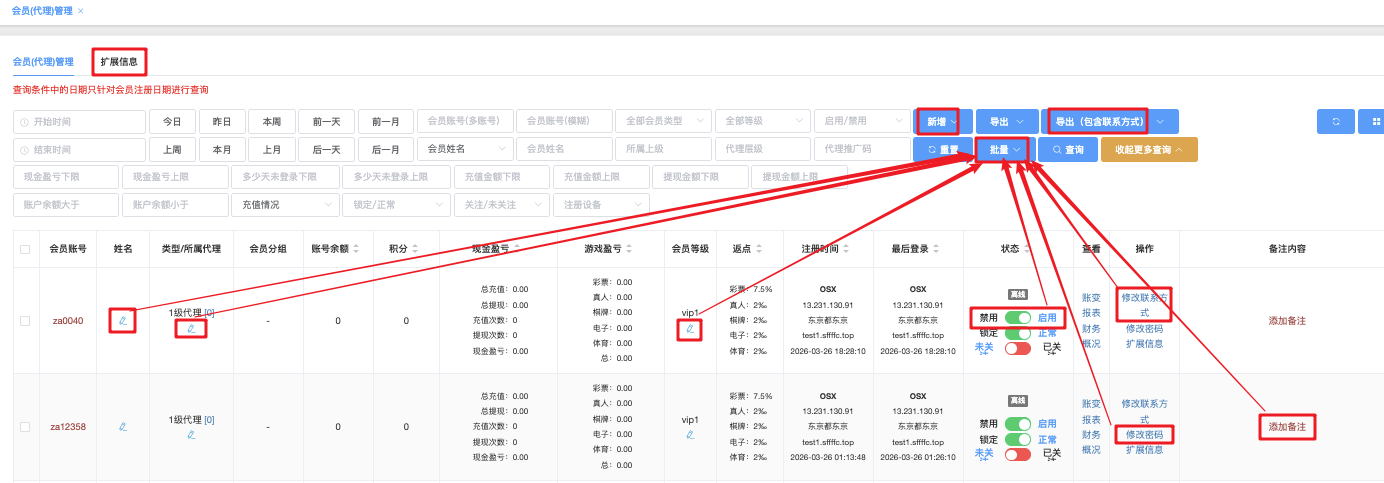Open the grid column settings icon
This screenshot has height=483, width=1384.
[1376, 121]
